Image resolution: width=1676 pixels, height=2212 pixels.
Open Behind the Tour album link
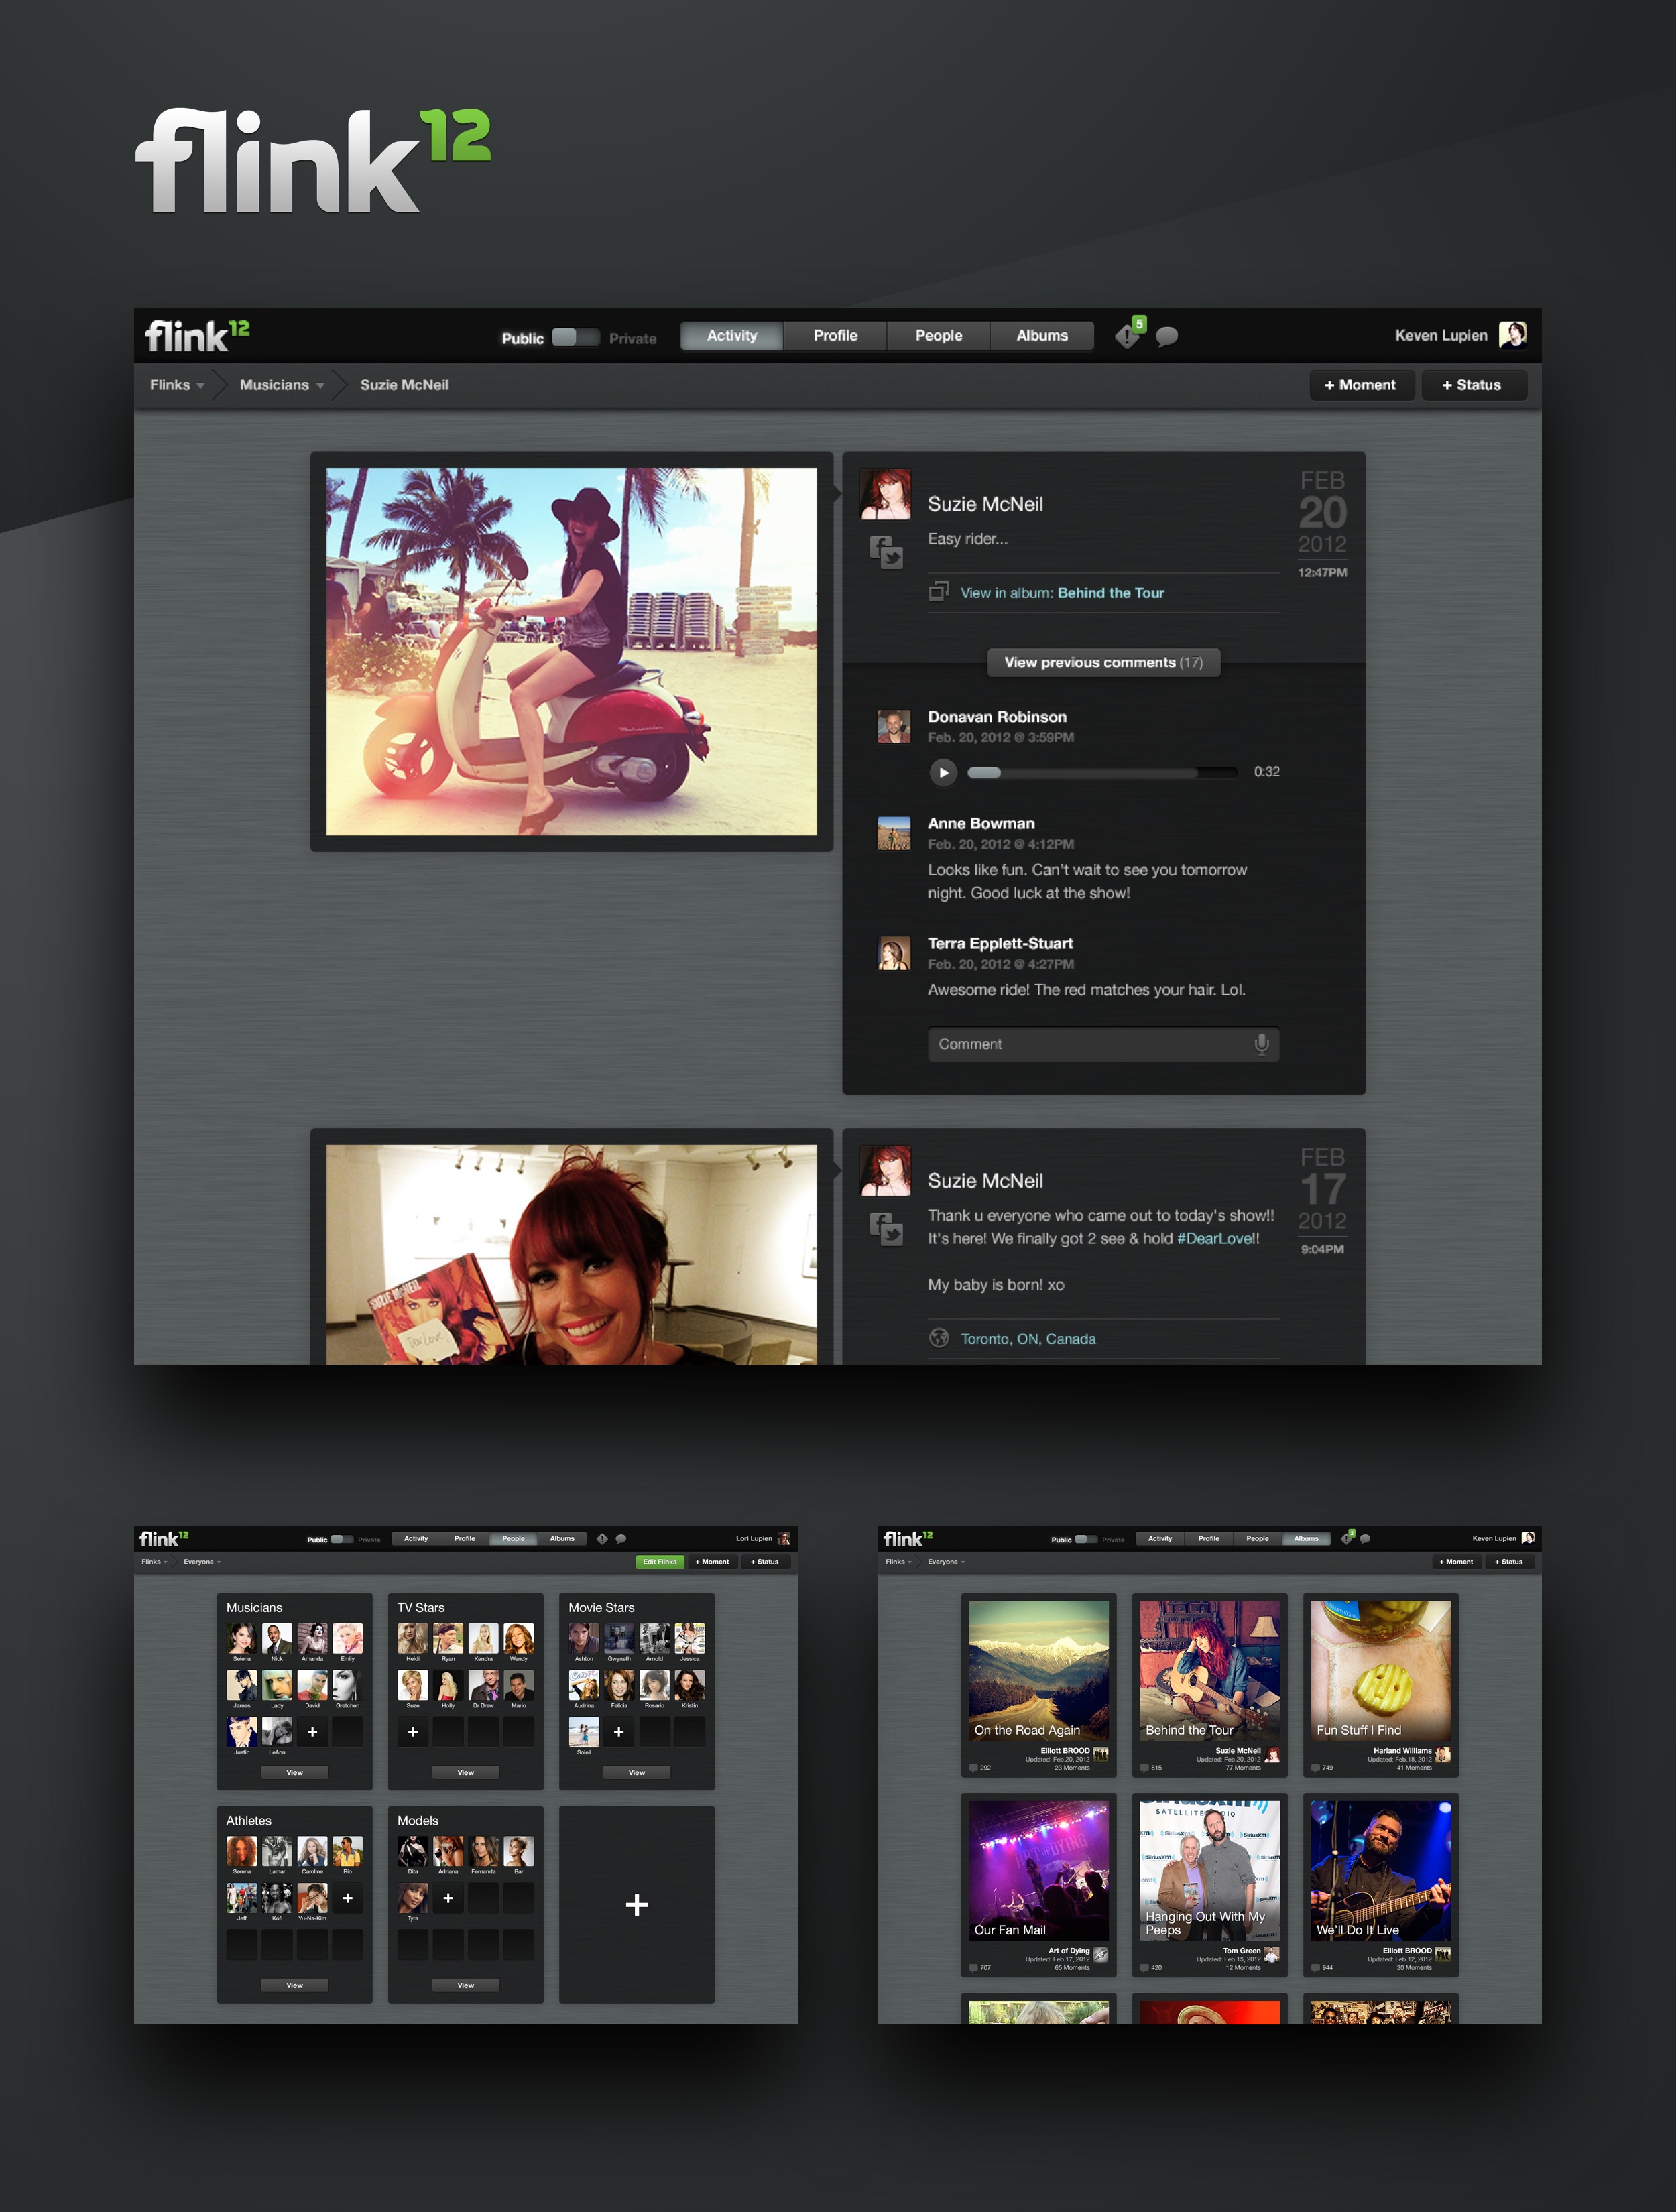(x=1111, y=593)
